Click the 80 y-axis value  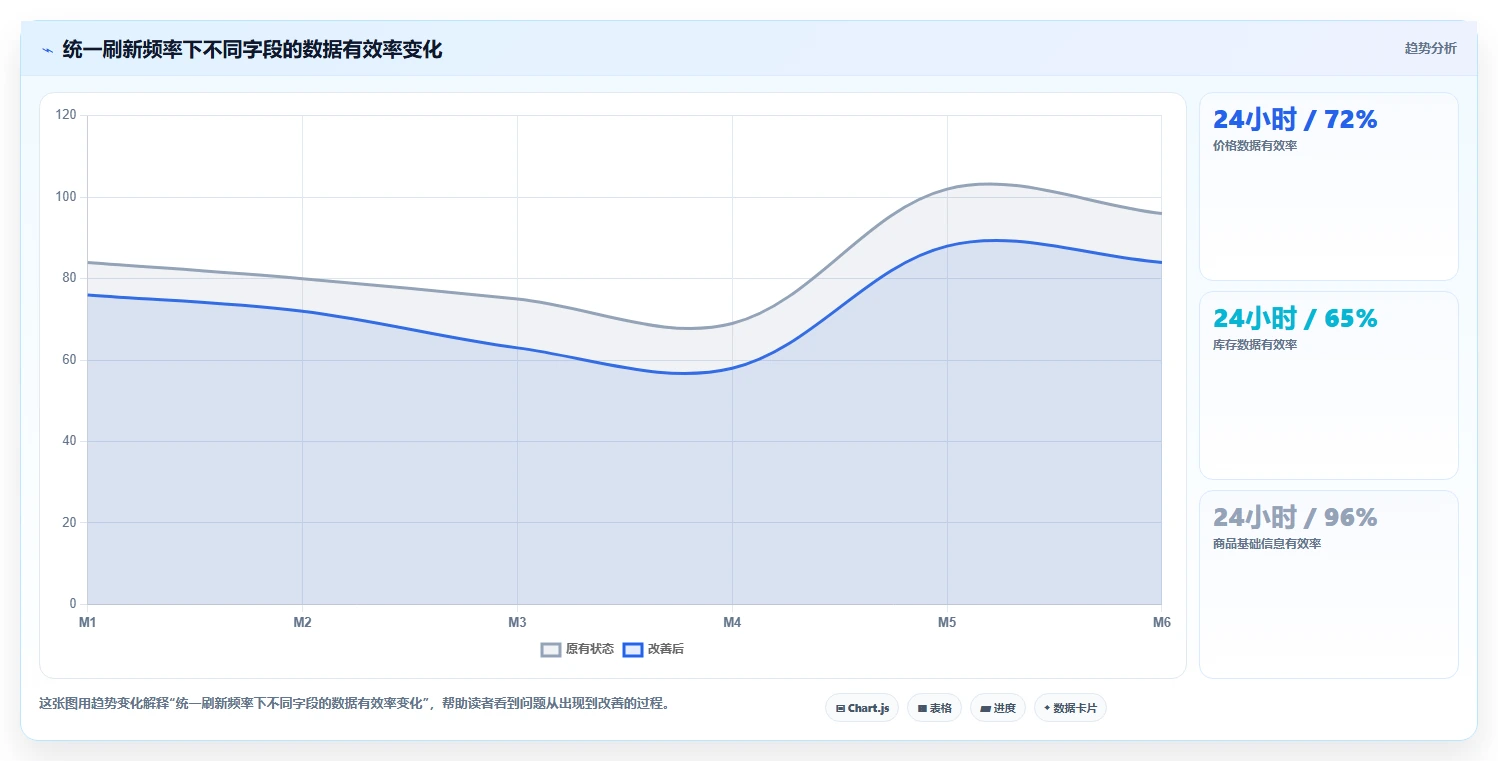pyautogui.click(x=69, y=278)
